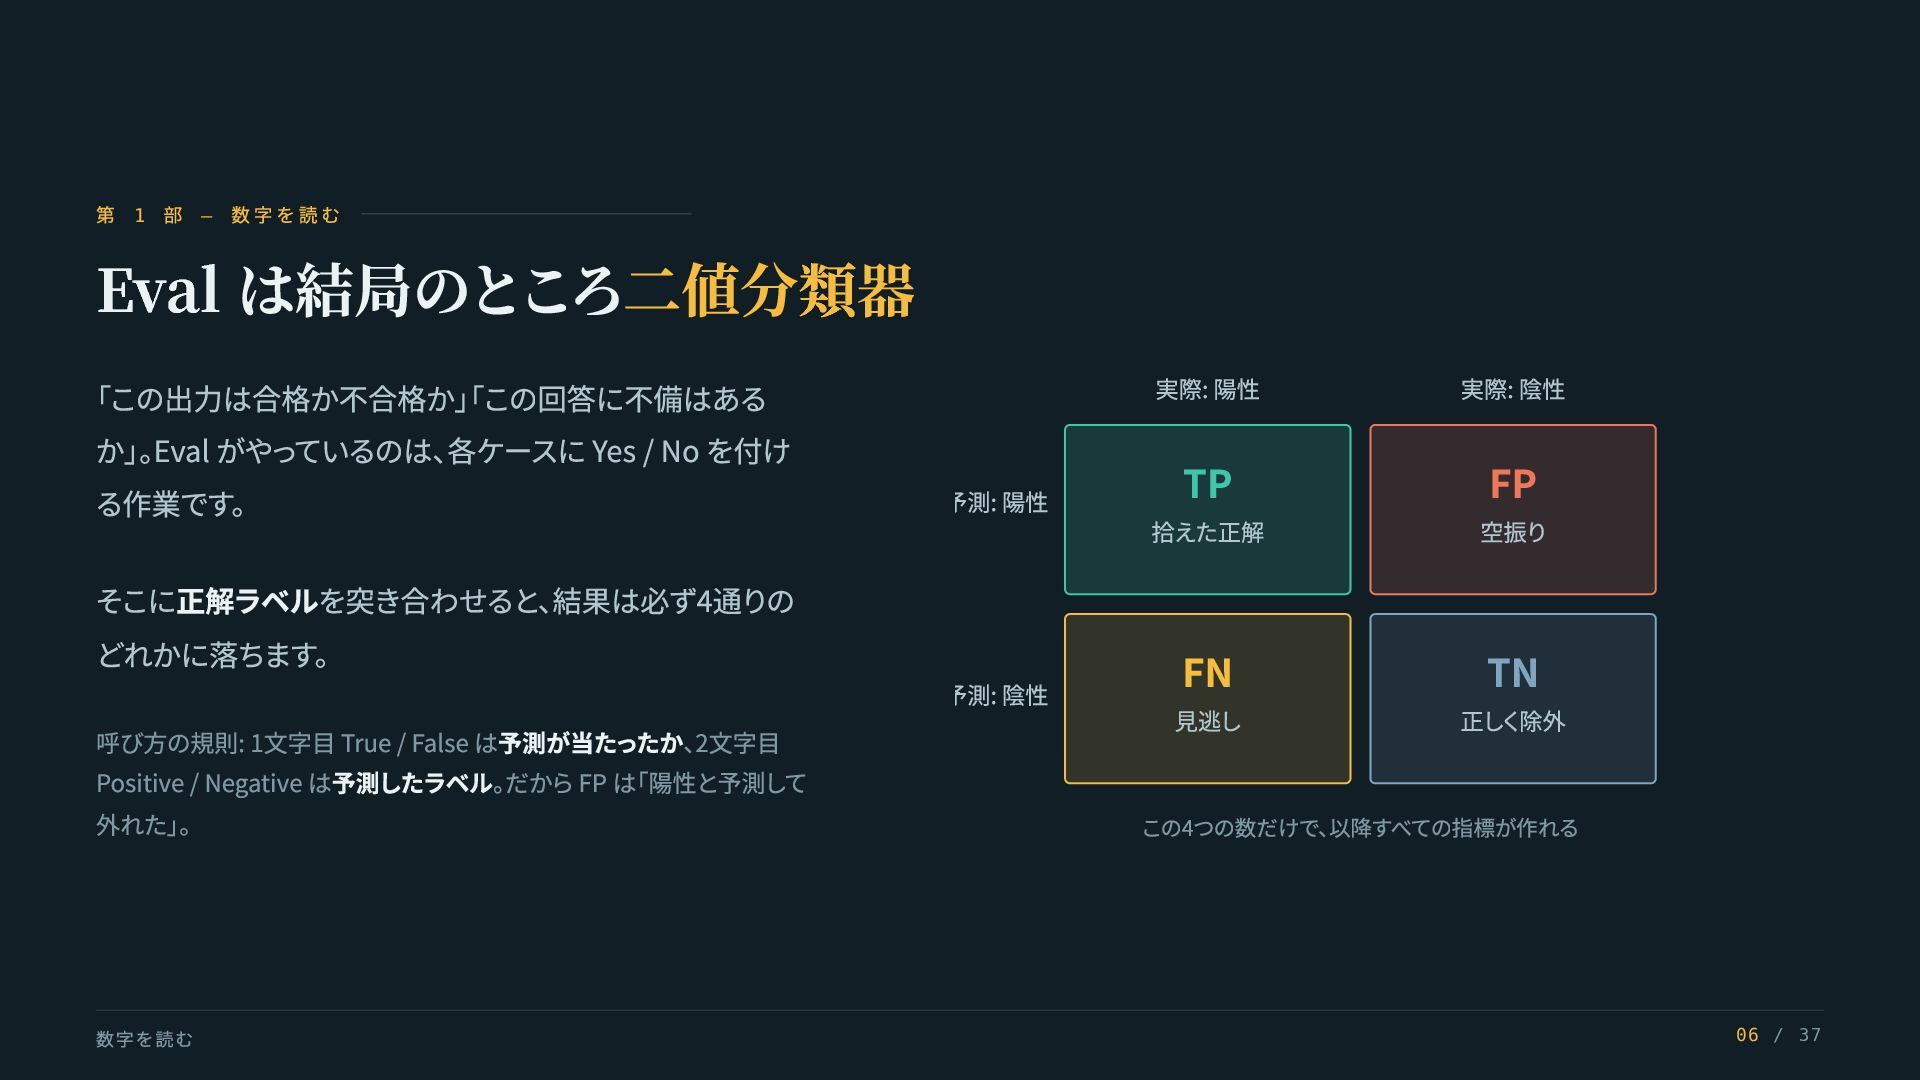
Task: Click the slide title 'Eval は結局のところ二値分類器'
Action: click(x=505, y=291)
